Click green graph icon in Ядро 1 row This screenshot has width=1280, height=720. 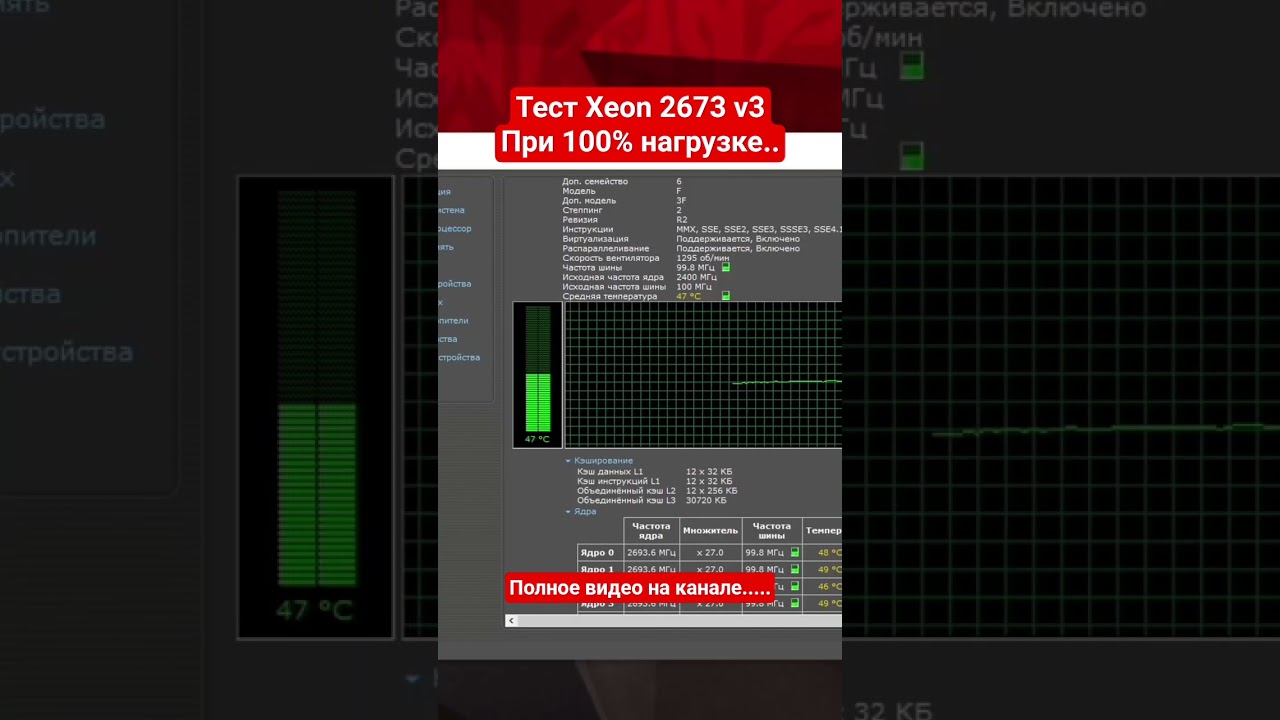[x=795, y=569]
